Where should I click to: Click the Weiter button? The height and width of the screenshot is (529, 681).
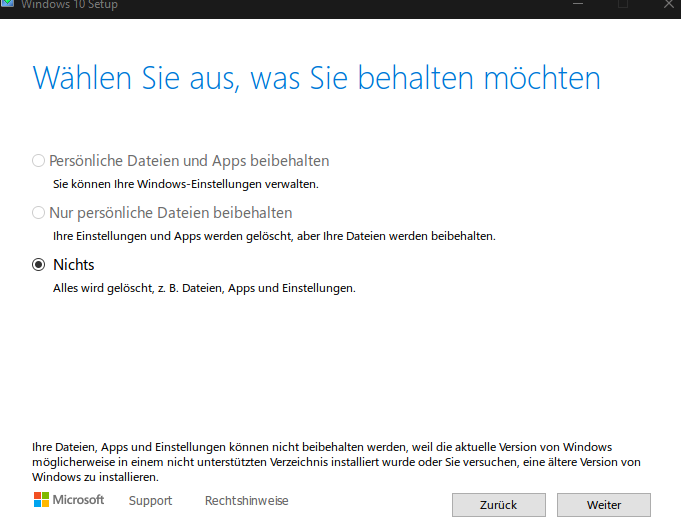point(604,505)
